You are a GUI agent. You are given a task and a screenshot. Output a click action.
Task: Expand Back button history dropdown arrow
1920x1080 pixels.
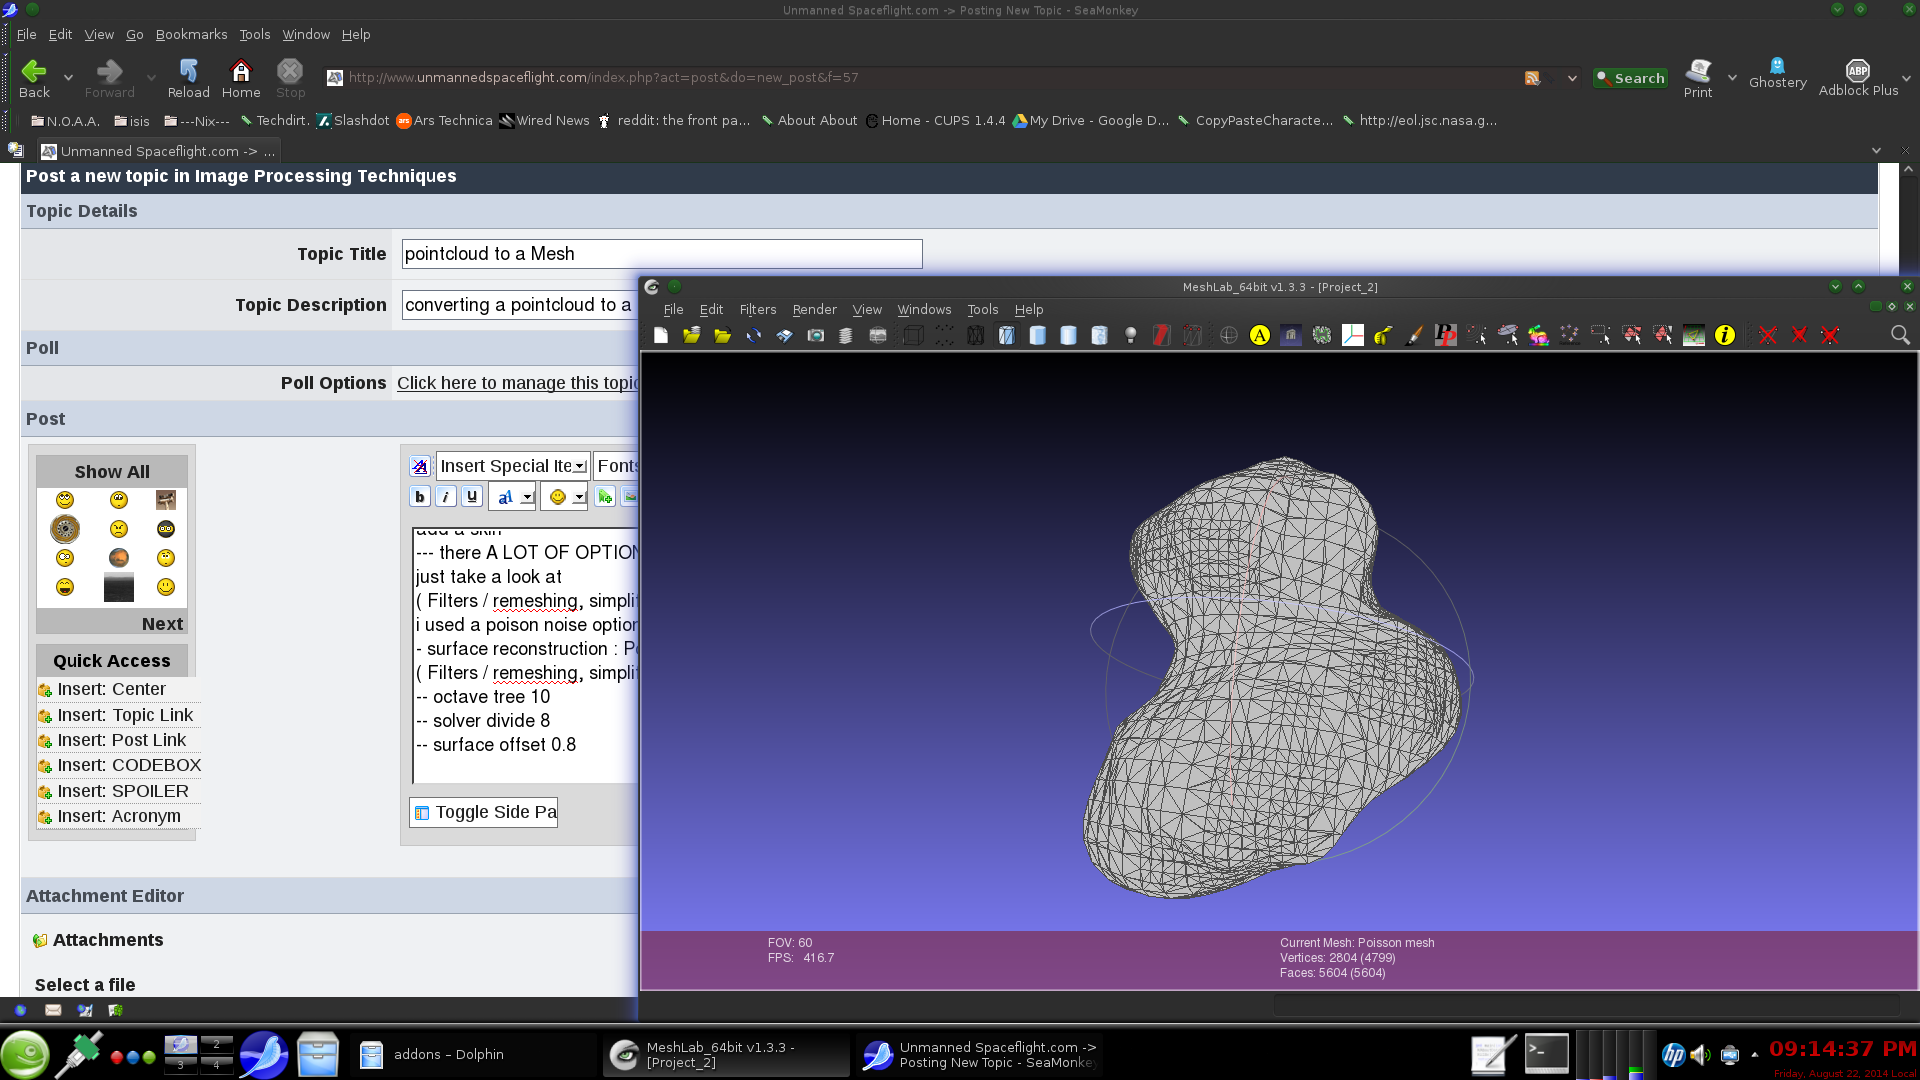[68, 77]
